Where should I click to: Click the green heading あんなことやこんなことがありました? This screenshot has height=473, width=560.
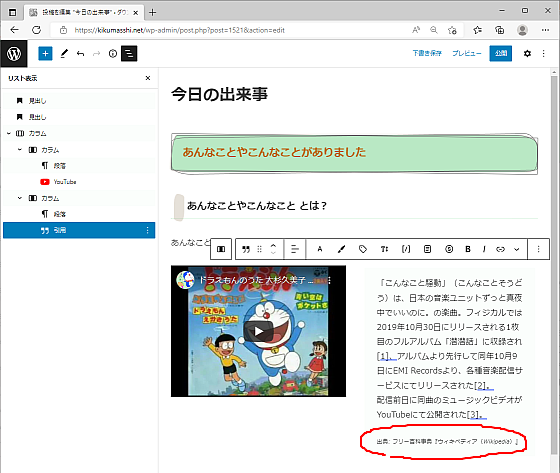274,152
